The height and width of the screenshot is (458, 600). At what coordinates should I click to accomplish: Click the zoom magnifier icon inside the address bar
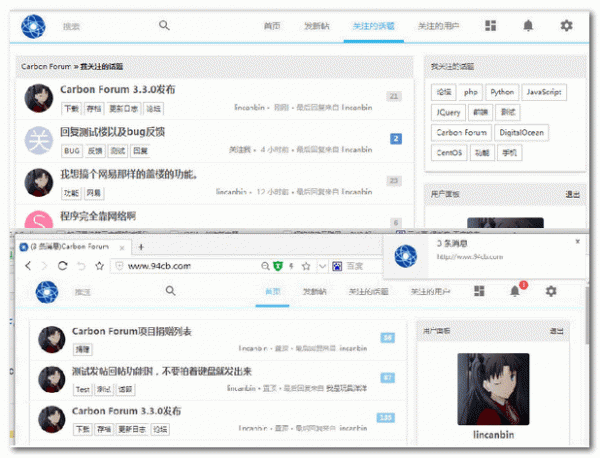[x=265, y=266]
